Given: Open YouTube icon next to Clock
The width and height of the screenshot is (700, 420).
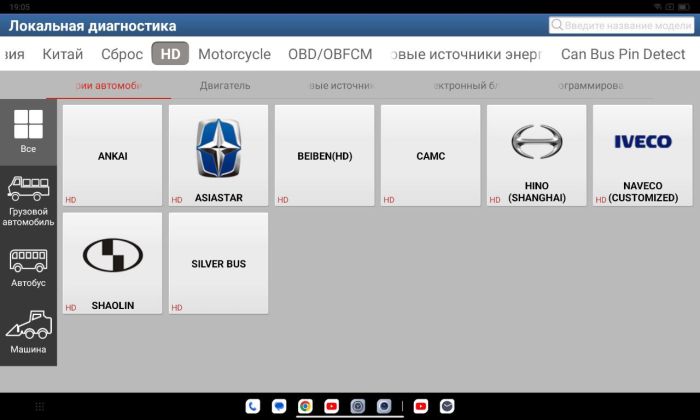Looking at the screenshot, I should click(421, 406).
